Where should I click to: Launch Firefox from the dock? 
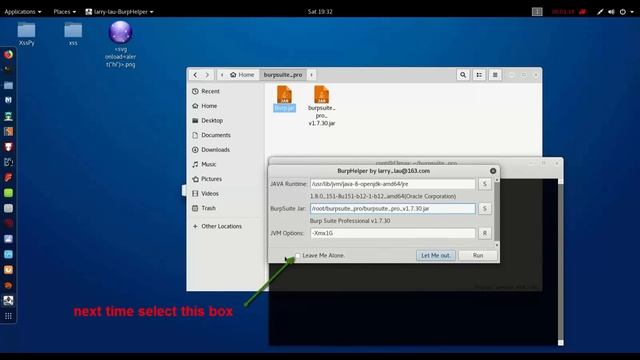(8, 54)
